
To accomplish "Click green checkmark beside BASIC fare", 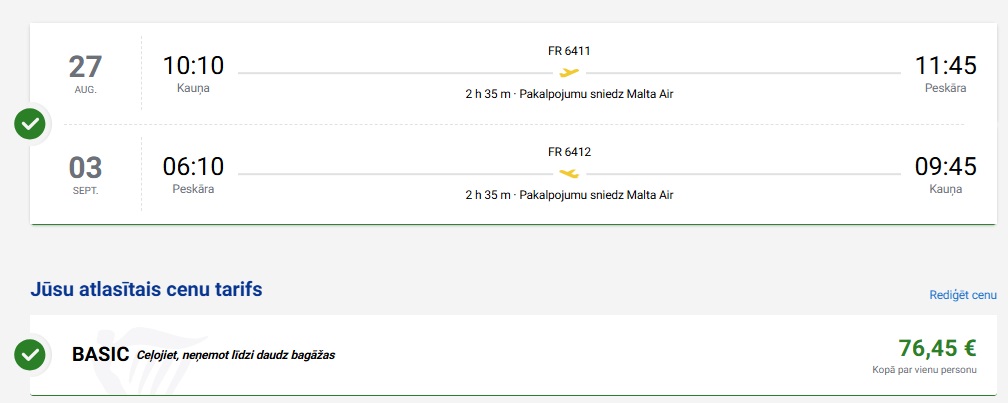I will pos(31,354).
